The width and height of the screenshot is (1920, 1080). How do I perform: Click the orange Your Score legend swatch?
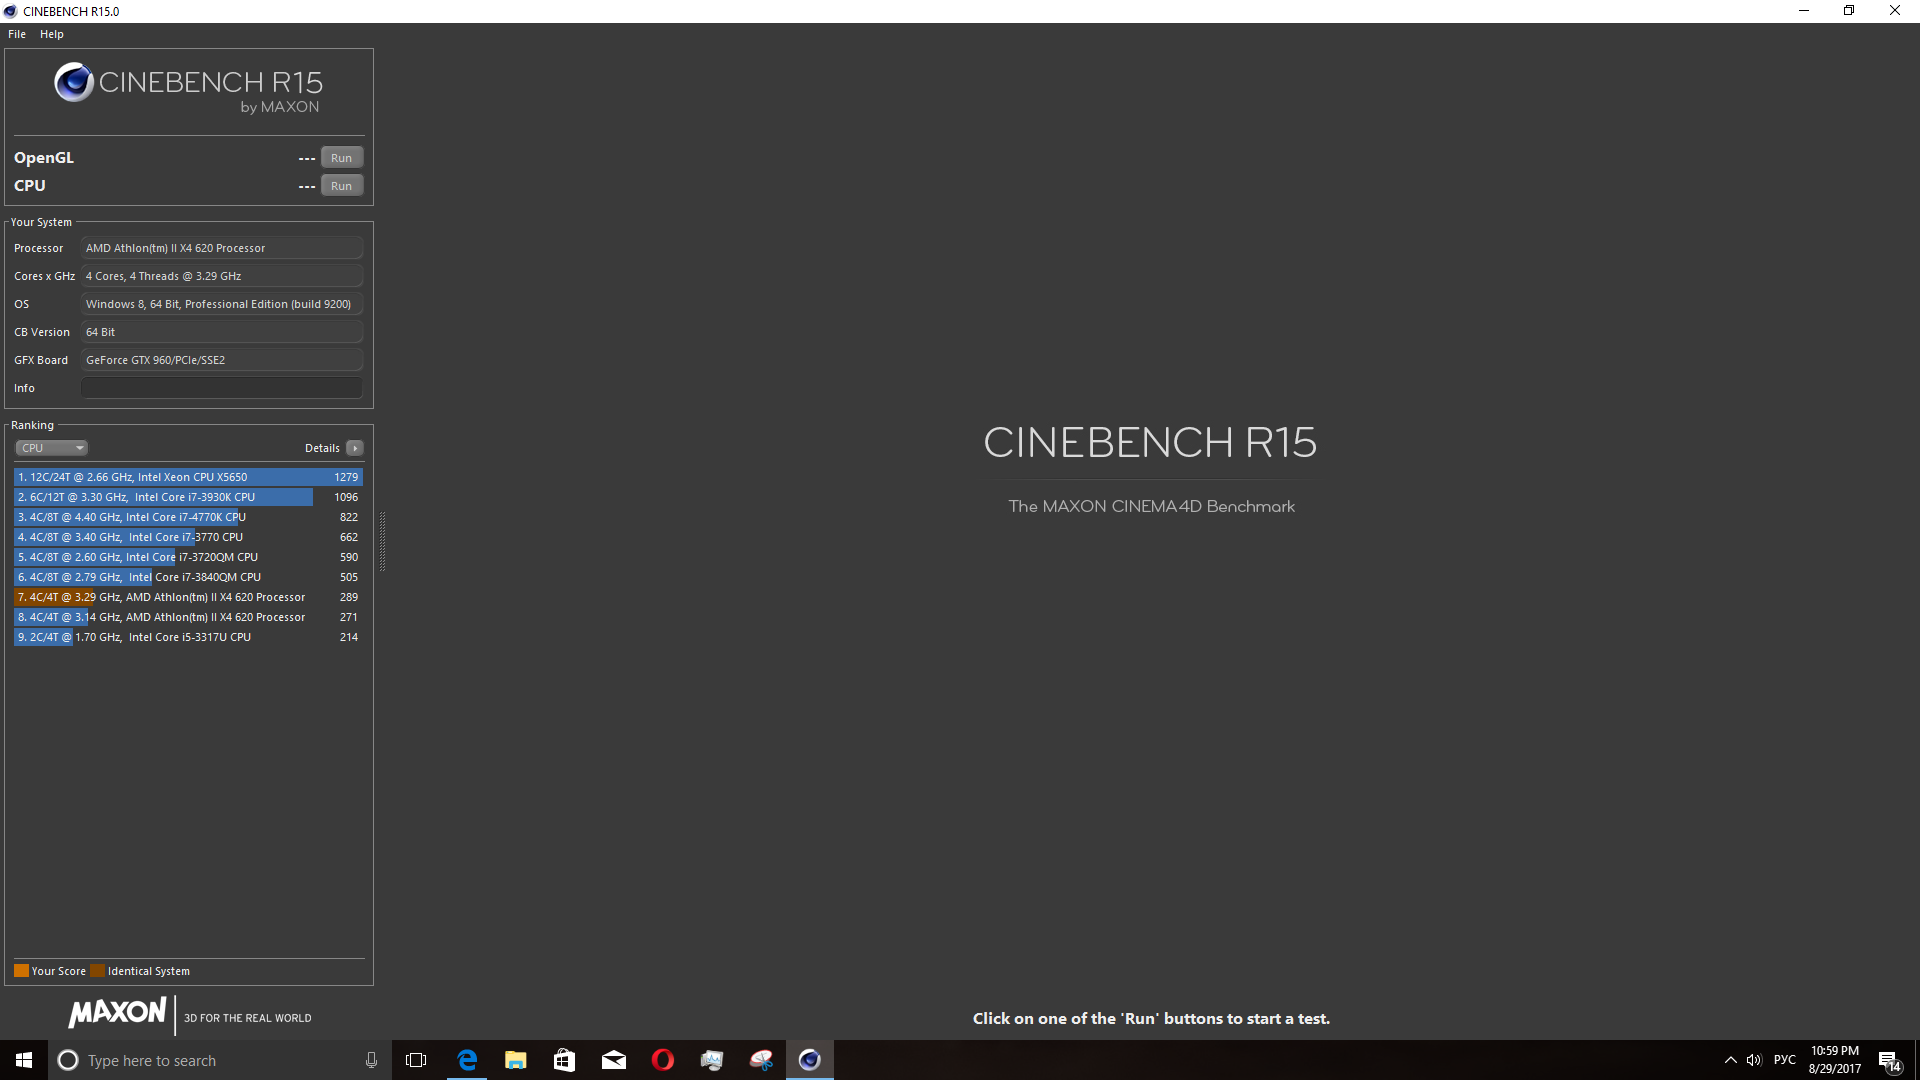tap(21, 971)
